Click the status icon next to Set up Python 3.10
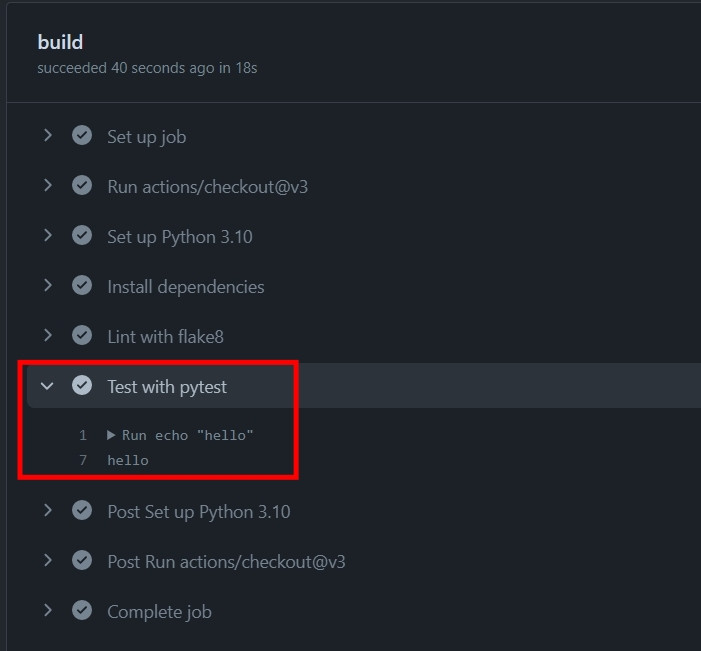The height and width of the screenshot is (651, 701). [82, 236]
